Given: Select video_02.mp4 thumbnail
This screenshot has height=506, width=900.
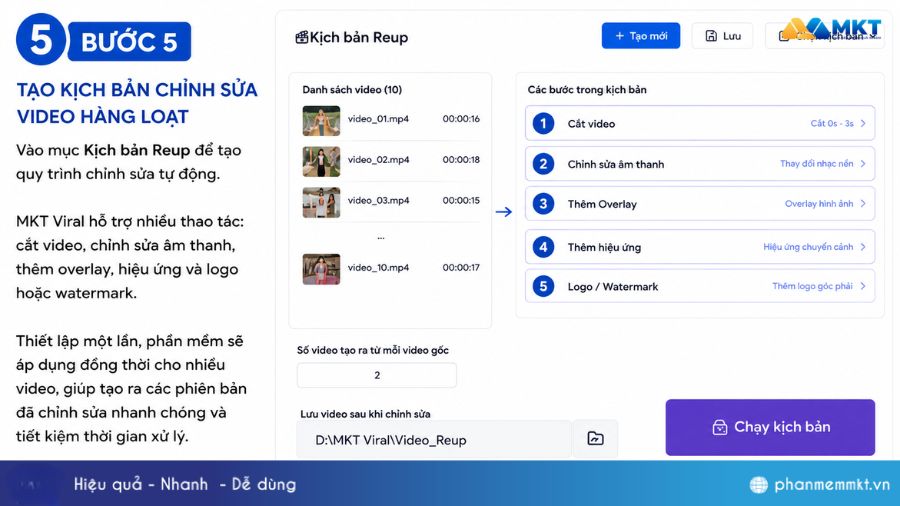Looking at the screenshot, I should (x=321, y=161).
